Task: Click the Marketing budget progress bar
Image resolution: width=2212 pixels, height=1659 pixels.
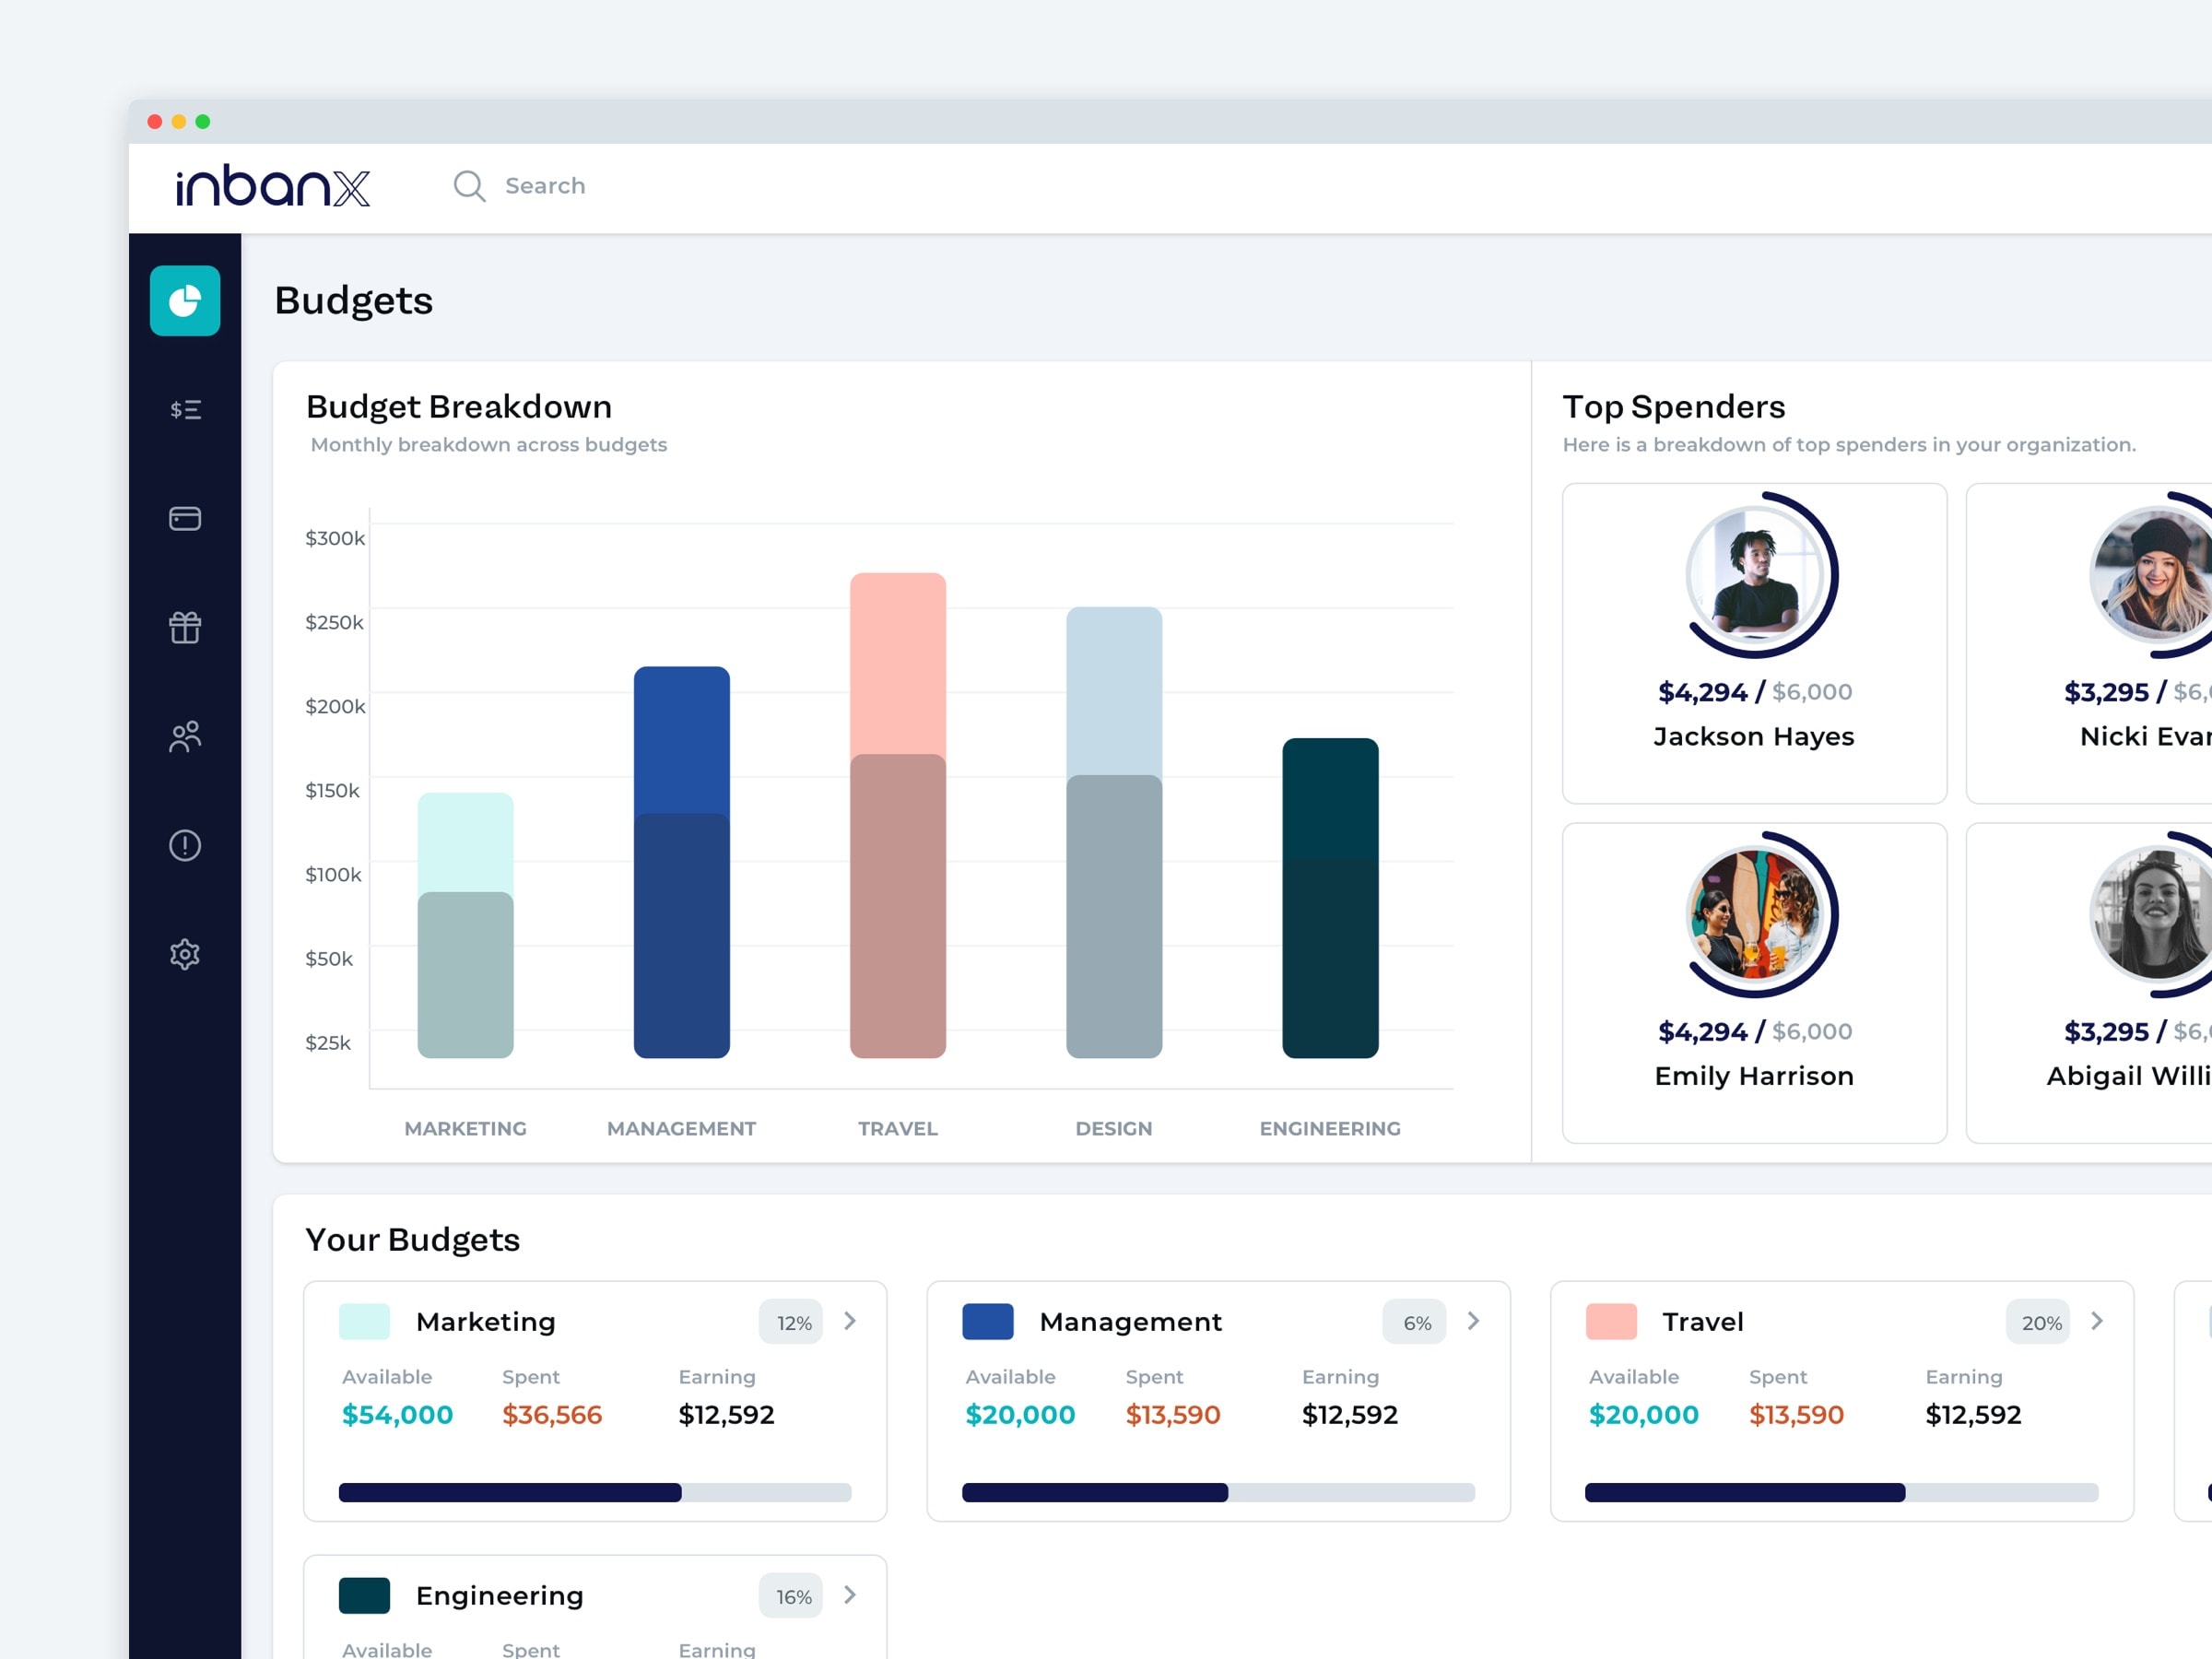Action: [x=595, y=1493]
